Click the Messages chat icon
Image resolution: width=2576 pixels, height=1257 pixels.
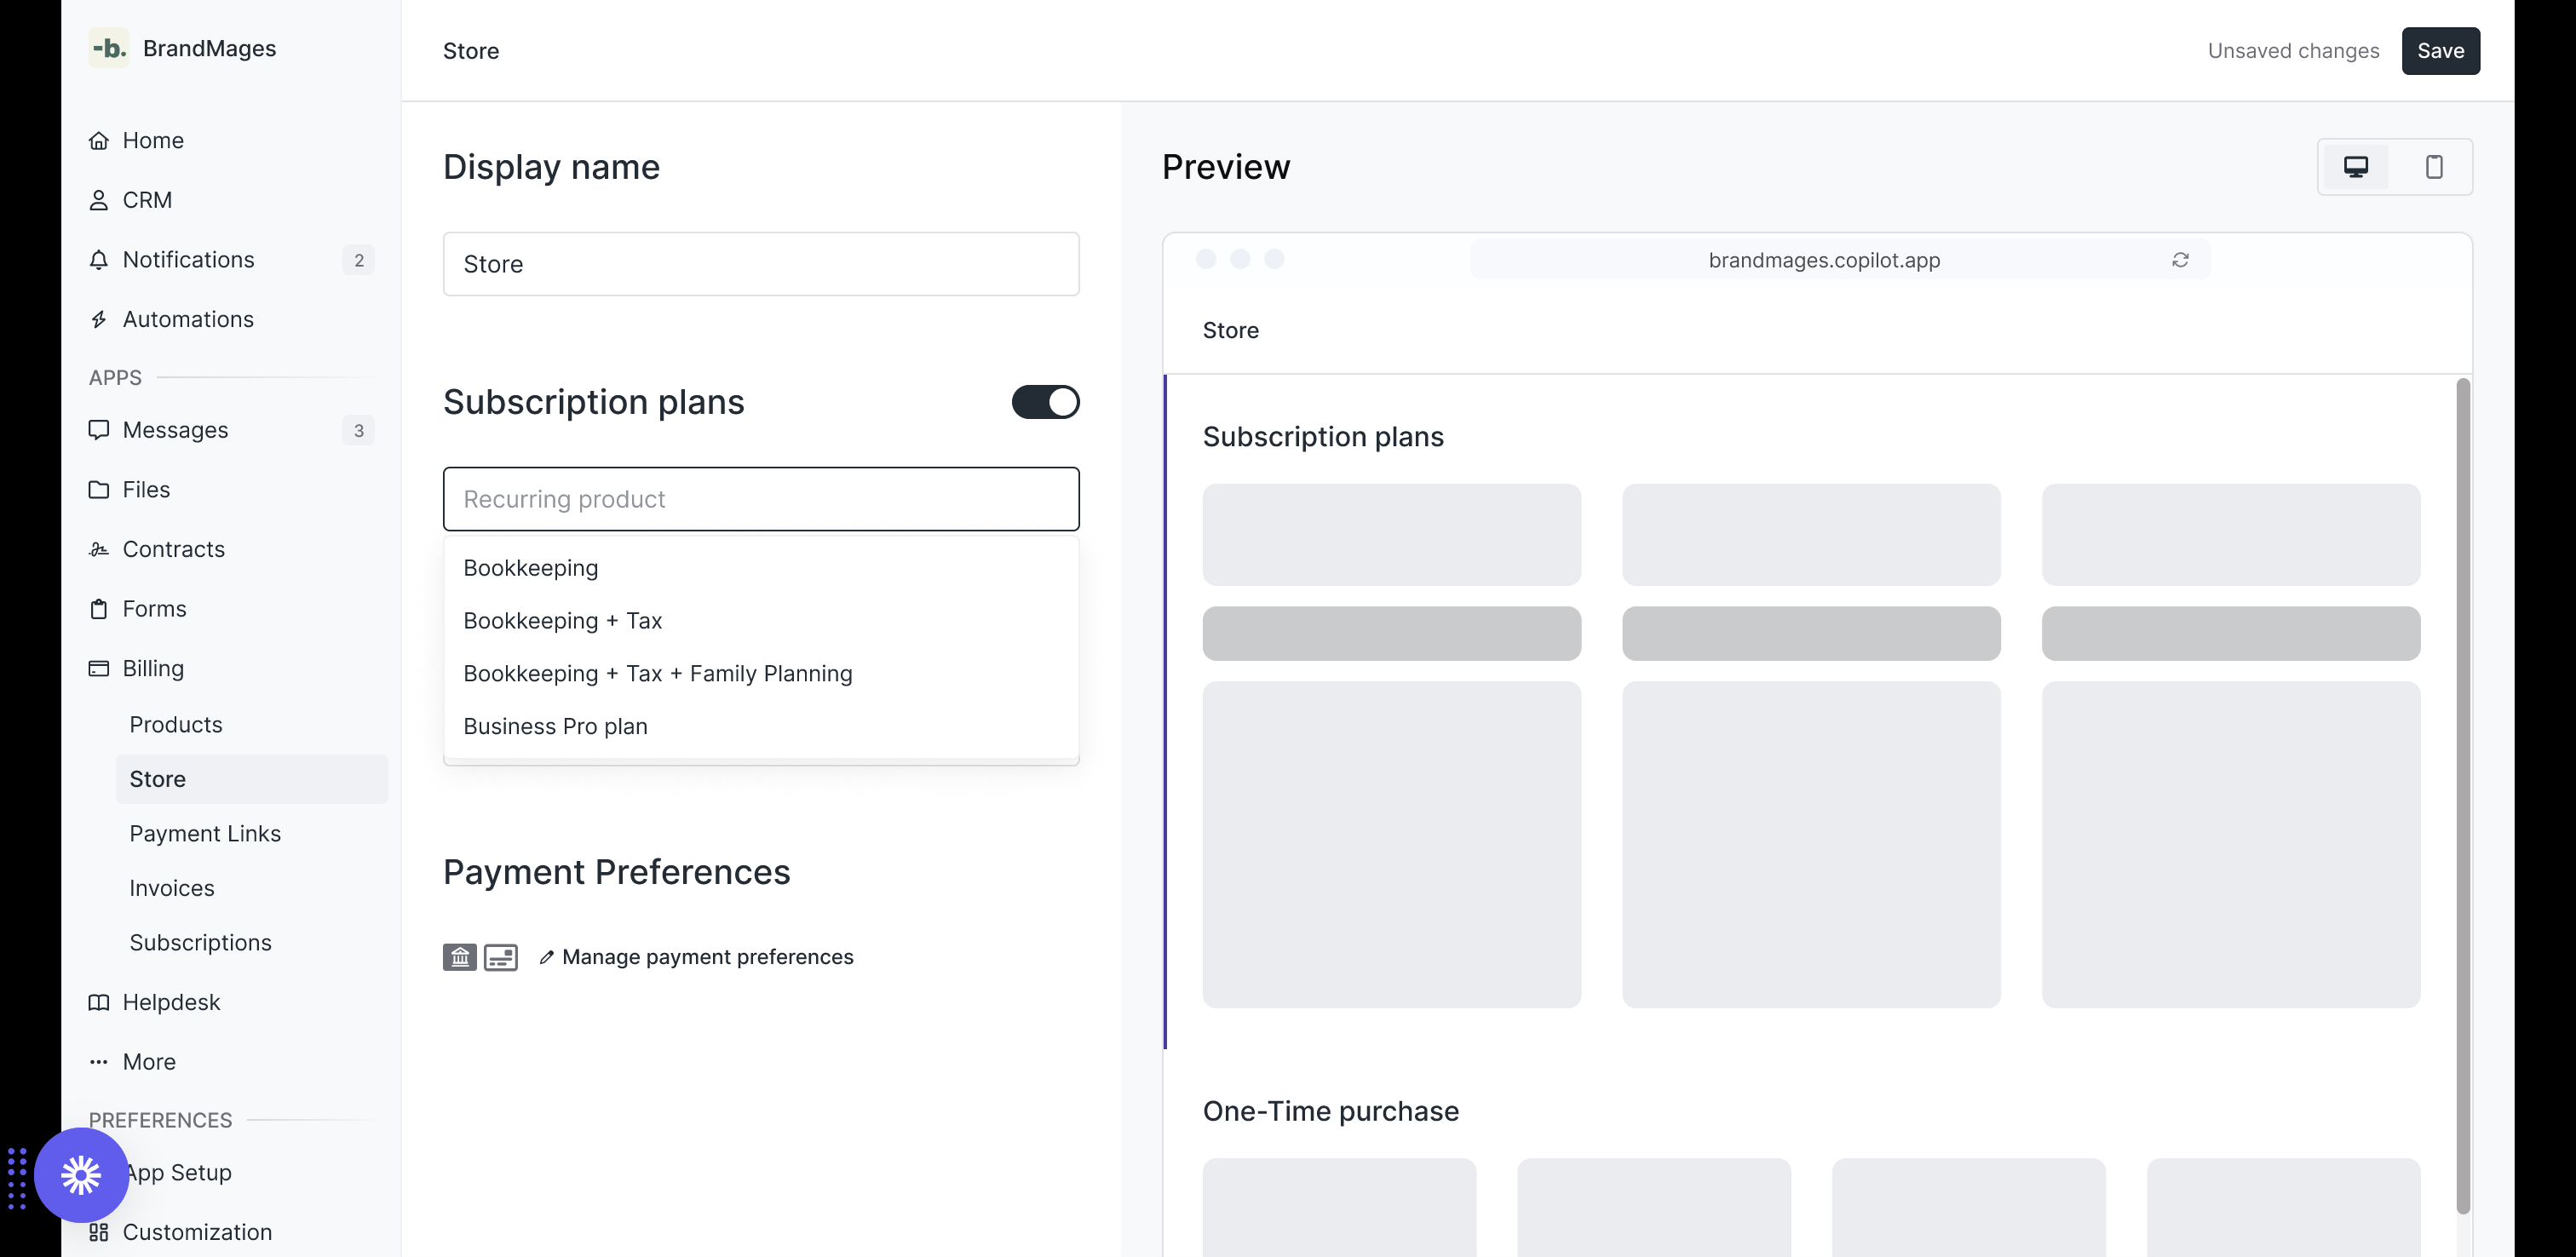[98, 430]
